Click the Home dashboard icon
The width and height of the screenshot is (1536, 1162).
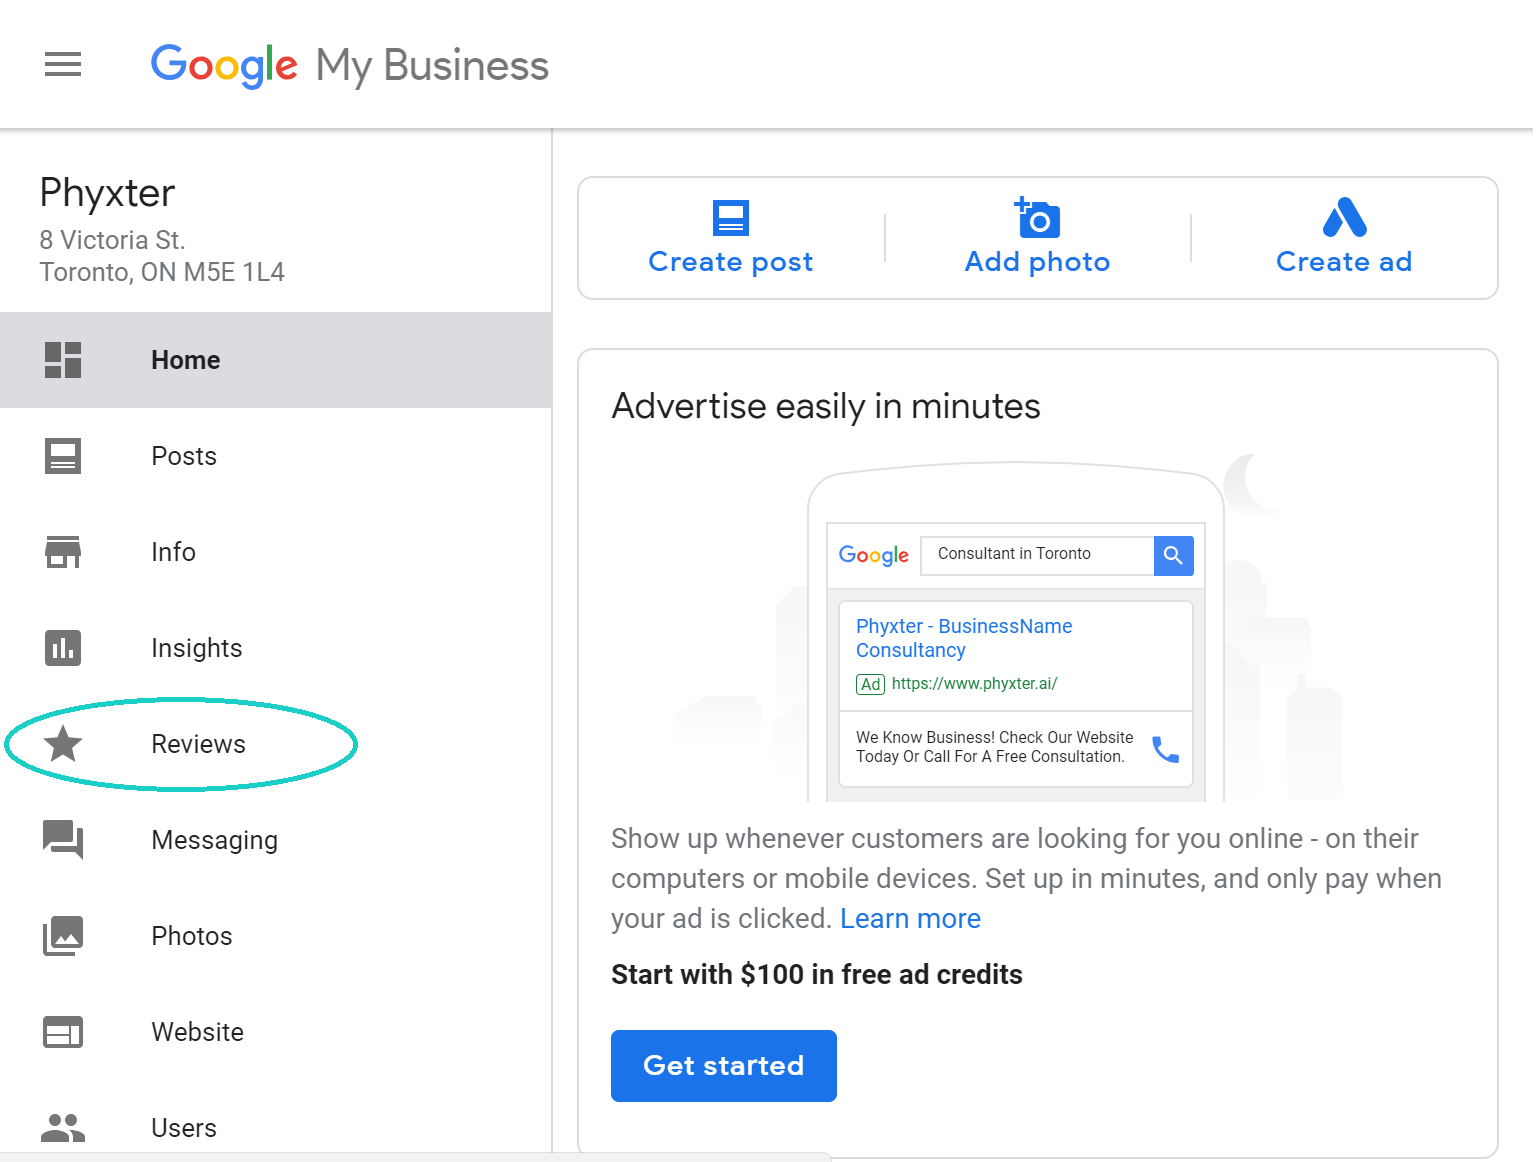point(63,360)
